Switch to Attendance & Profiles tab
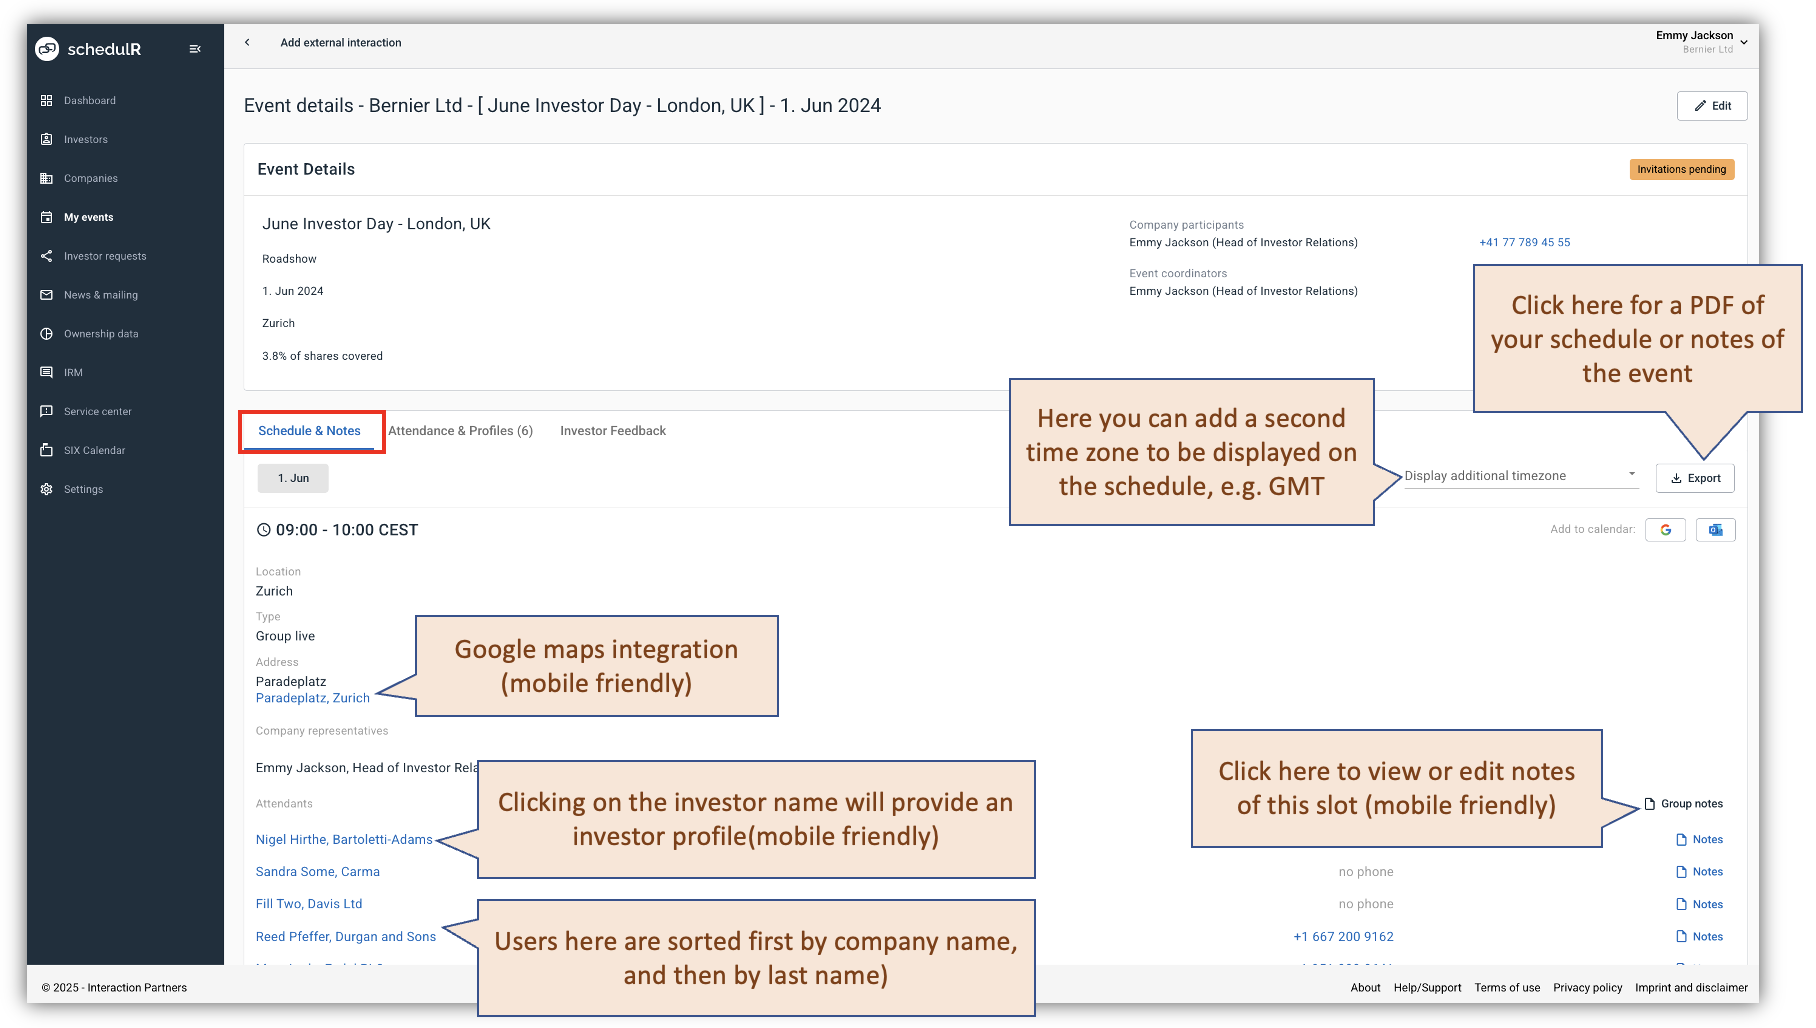Viewport: 1816px width, 1028px height. click(x=460, y=431)
